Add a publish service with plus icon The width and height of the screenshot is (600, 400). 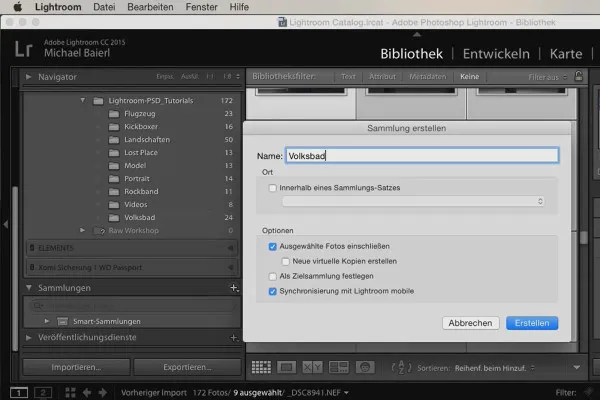coord(233,338)
